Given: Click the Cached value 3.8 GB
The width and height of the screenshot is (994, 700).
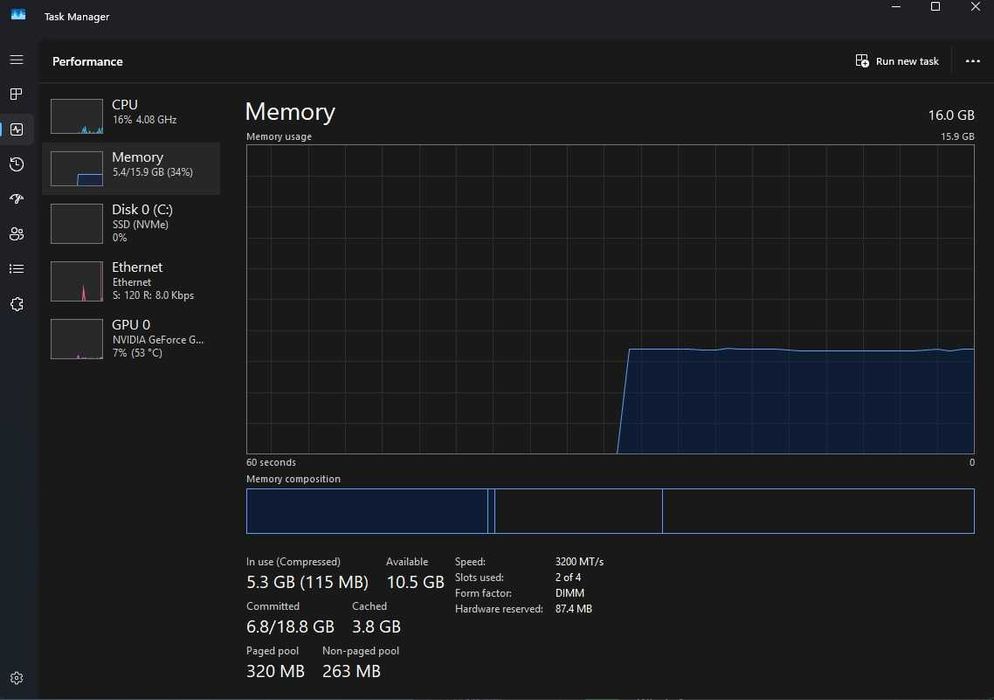Looking at the screenshot, I should pyautogui.click(x=376, y=626).
